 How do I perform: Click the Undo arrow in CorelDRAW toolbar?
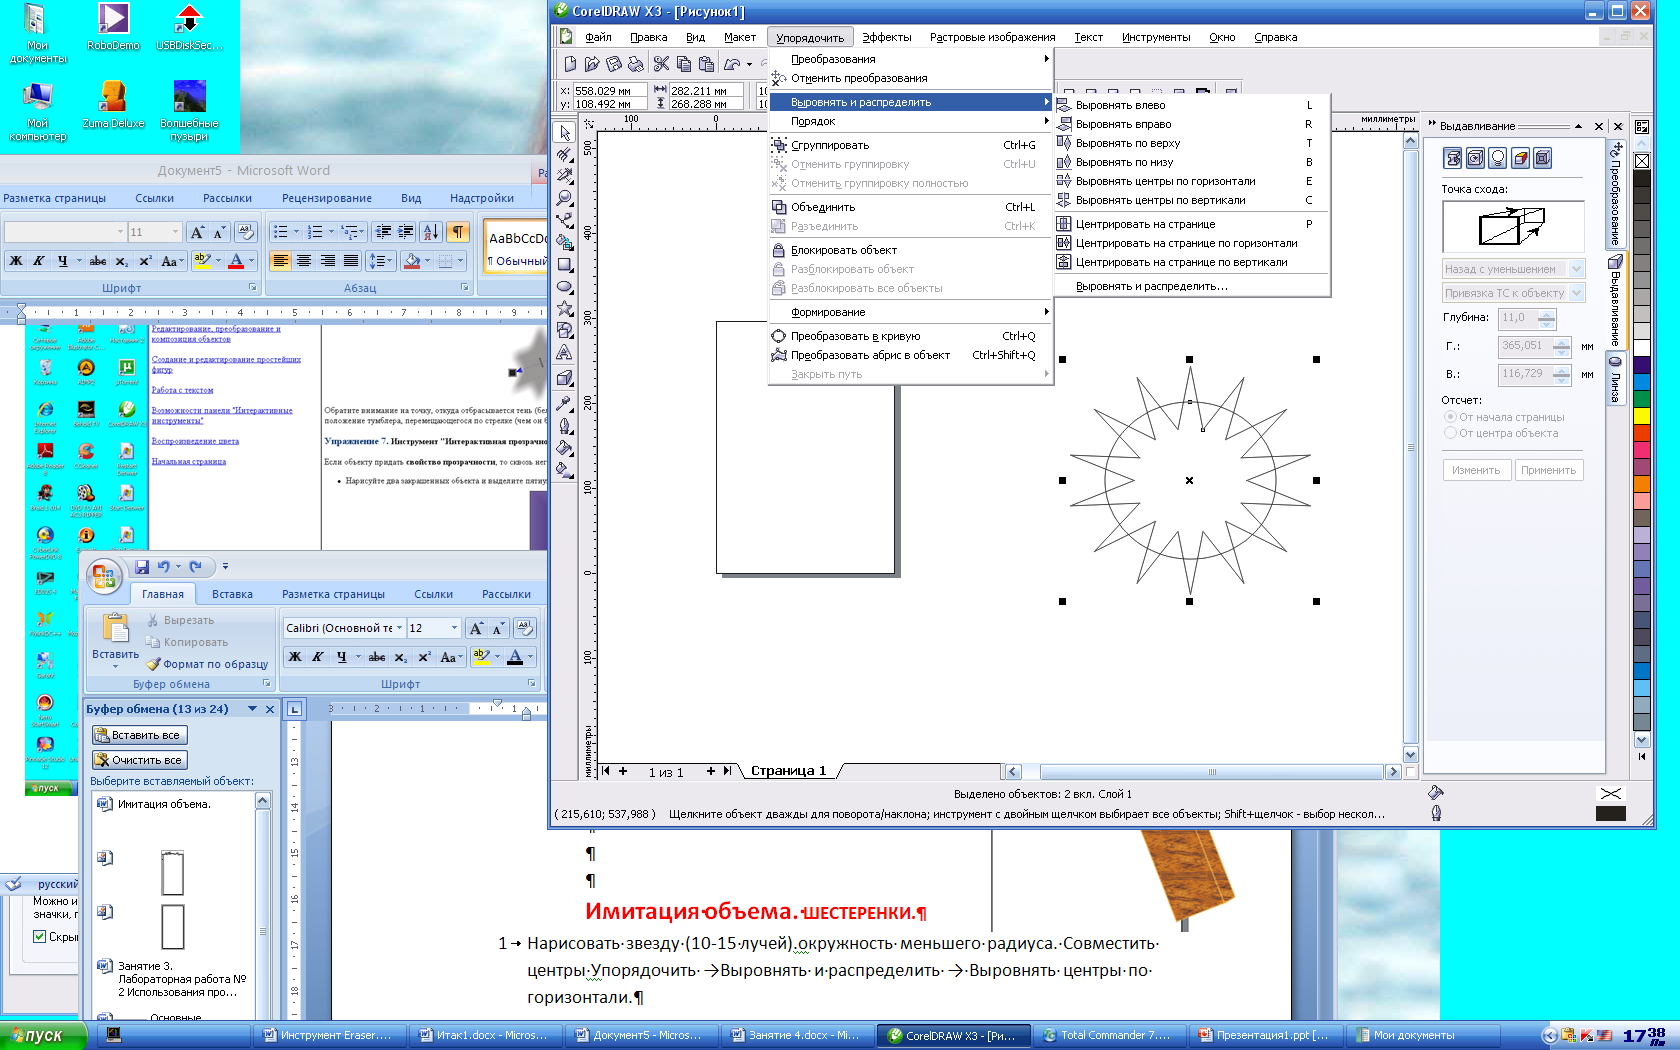click(732, 64)
